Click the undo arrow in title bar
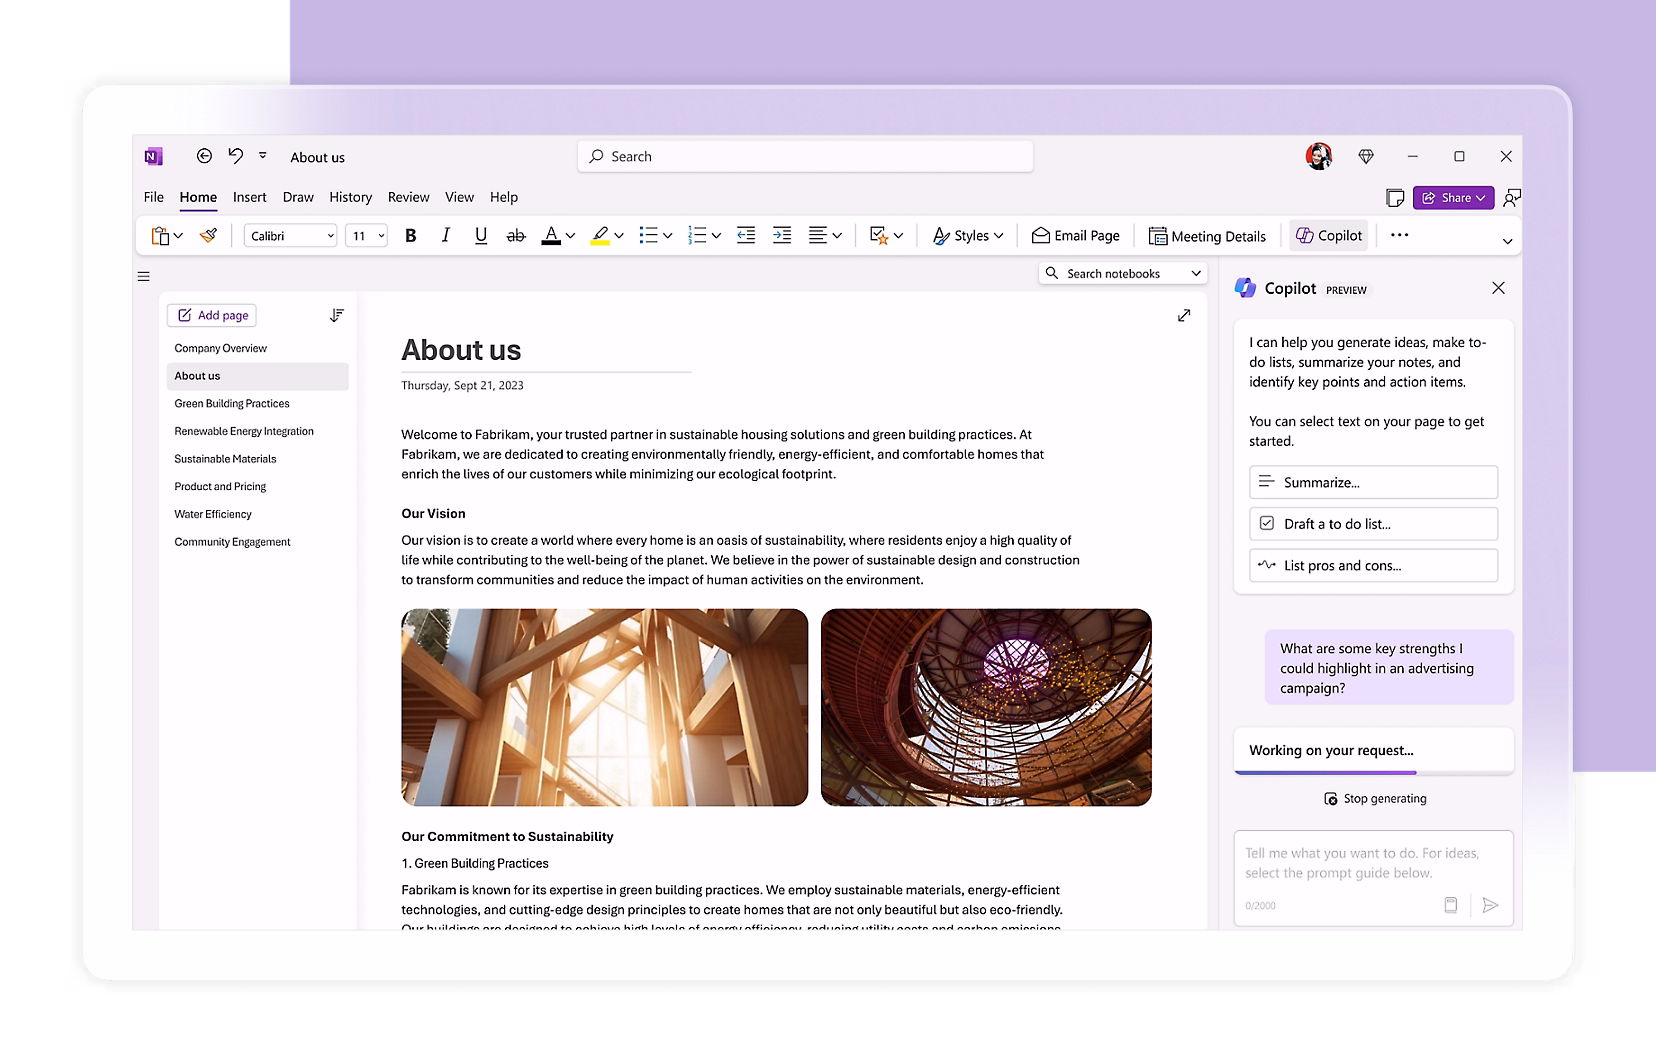Viewport: 1656px width, 1062px height. pyautogui.click(x=235, y=156)
